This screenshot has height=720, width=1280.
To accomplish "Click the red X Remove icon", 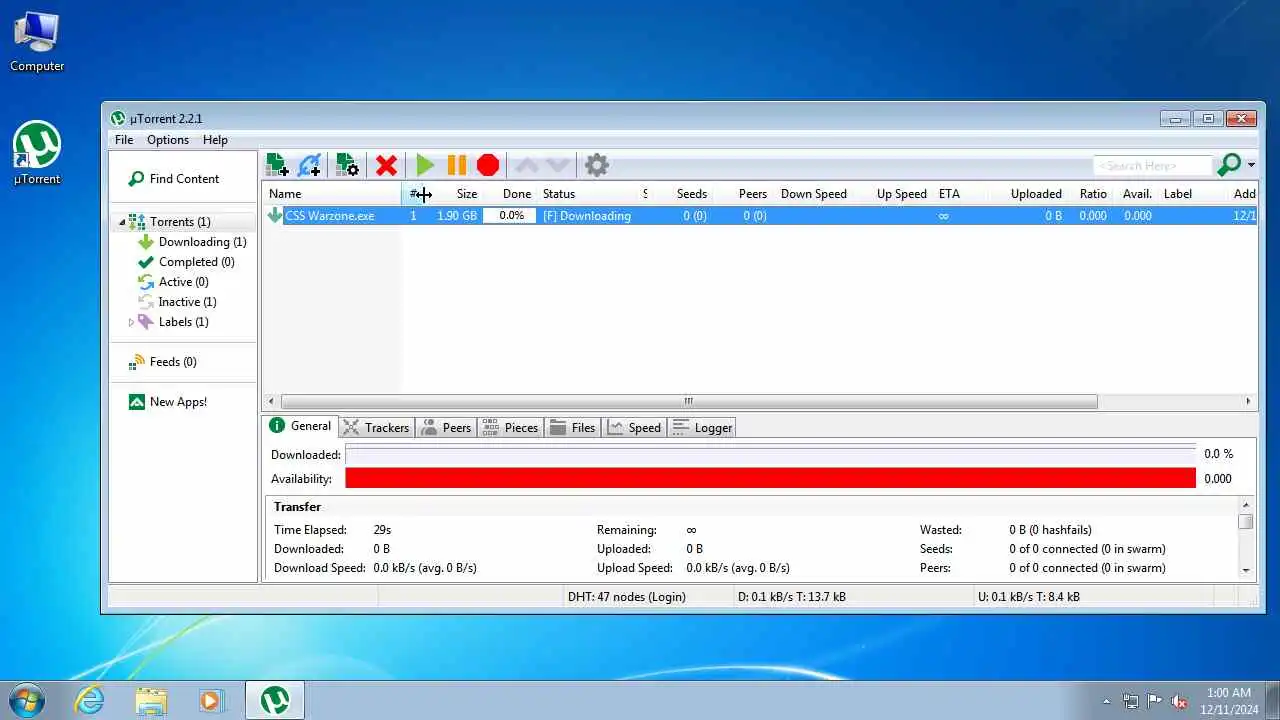I will pyautogui.click(x=386, y=165).
